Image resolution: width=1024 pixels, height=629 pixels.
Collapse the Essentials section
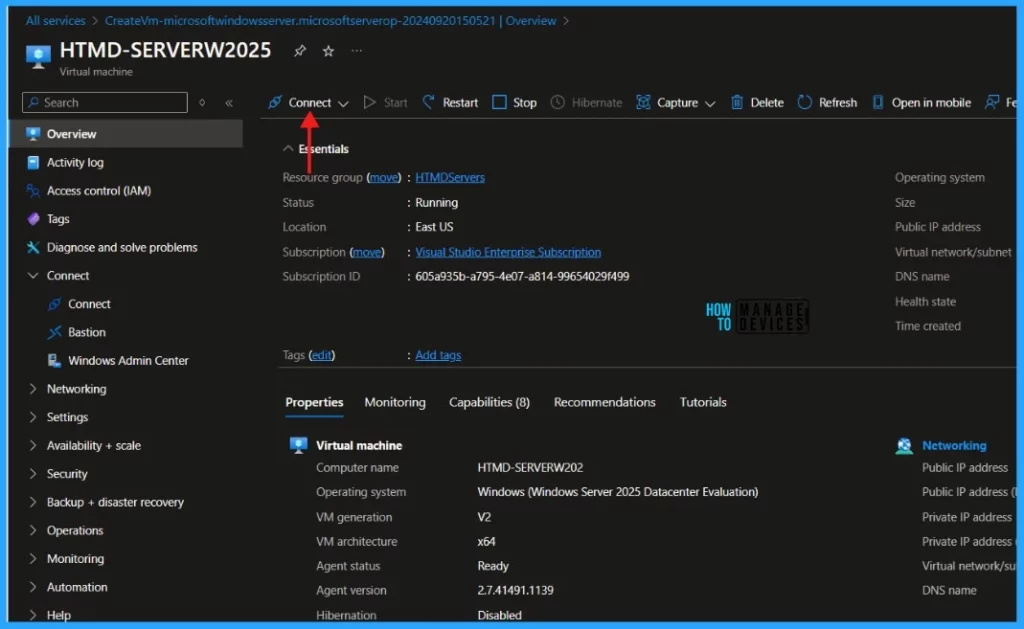[288, 148]
